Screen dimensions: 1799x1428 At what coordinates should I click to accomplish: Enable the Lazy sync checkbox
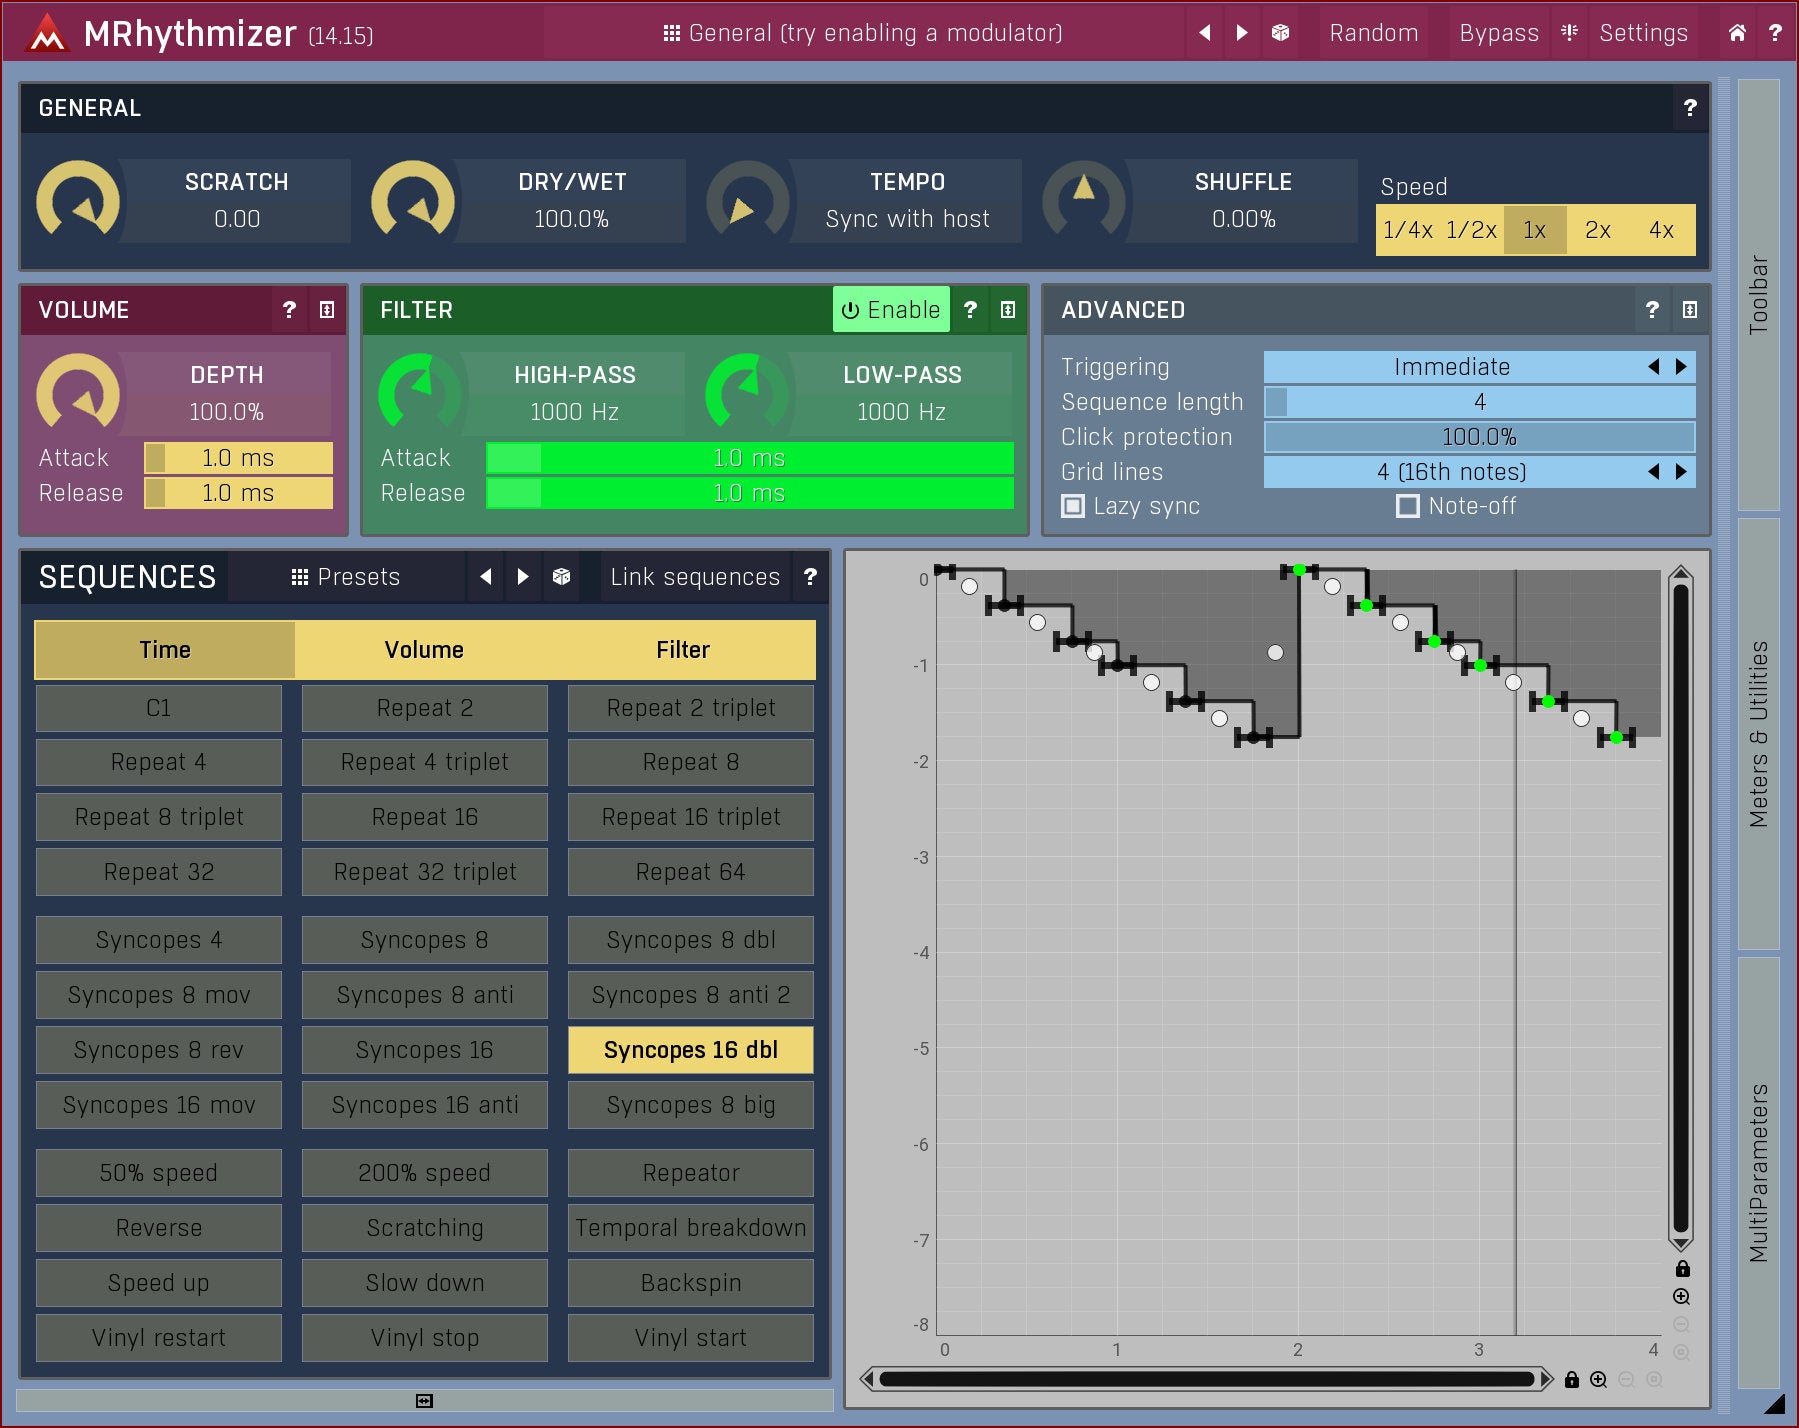(1073, 507)
